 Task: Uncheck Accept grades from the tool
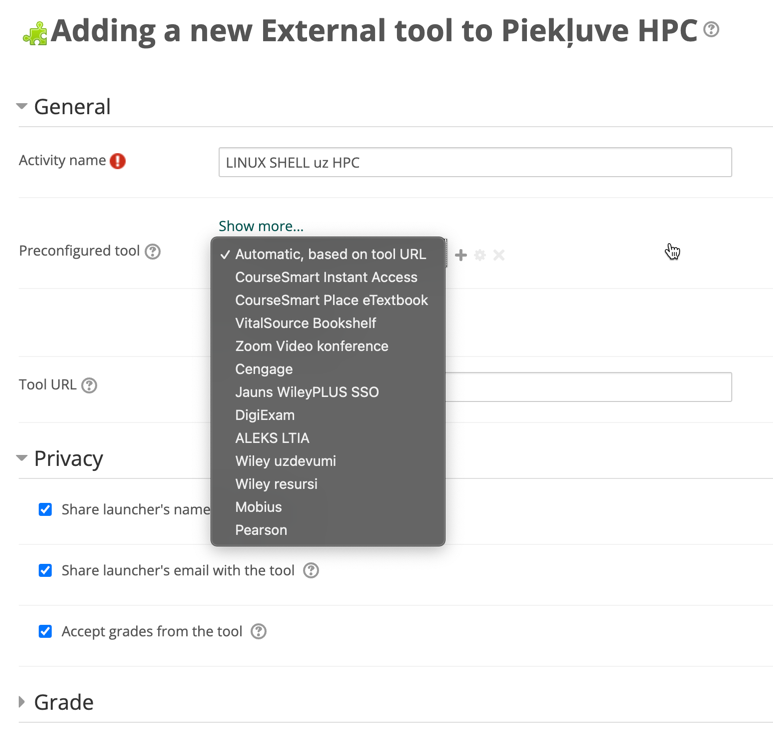45,632
